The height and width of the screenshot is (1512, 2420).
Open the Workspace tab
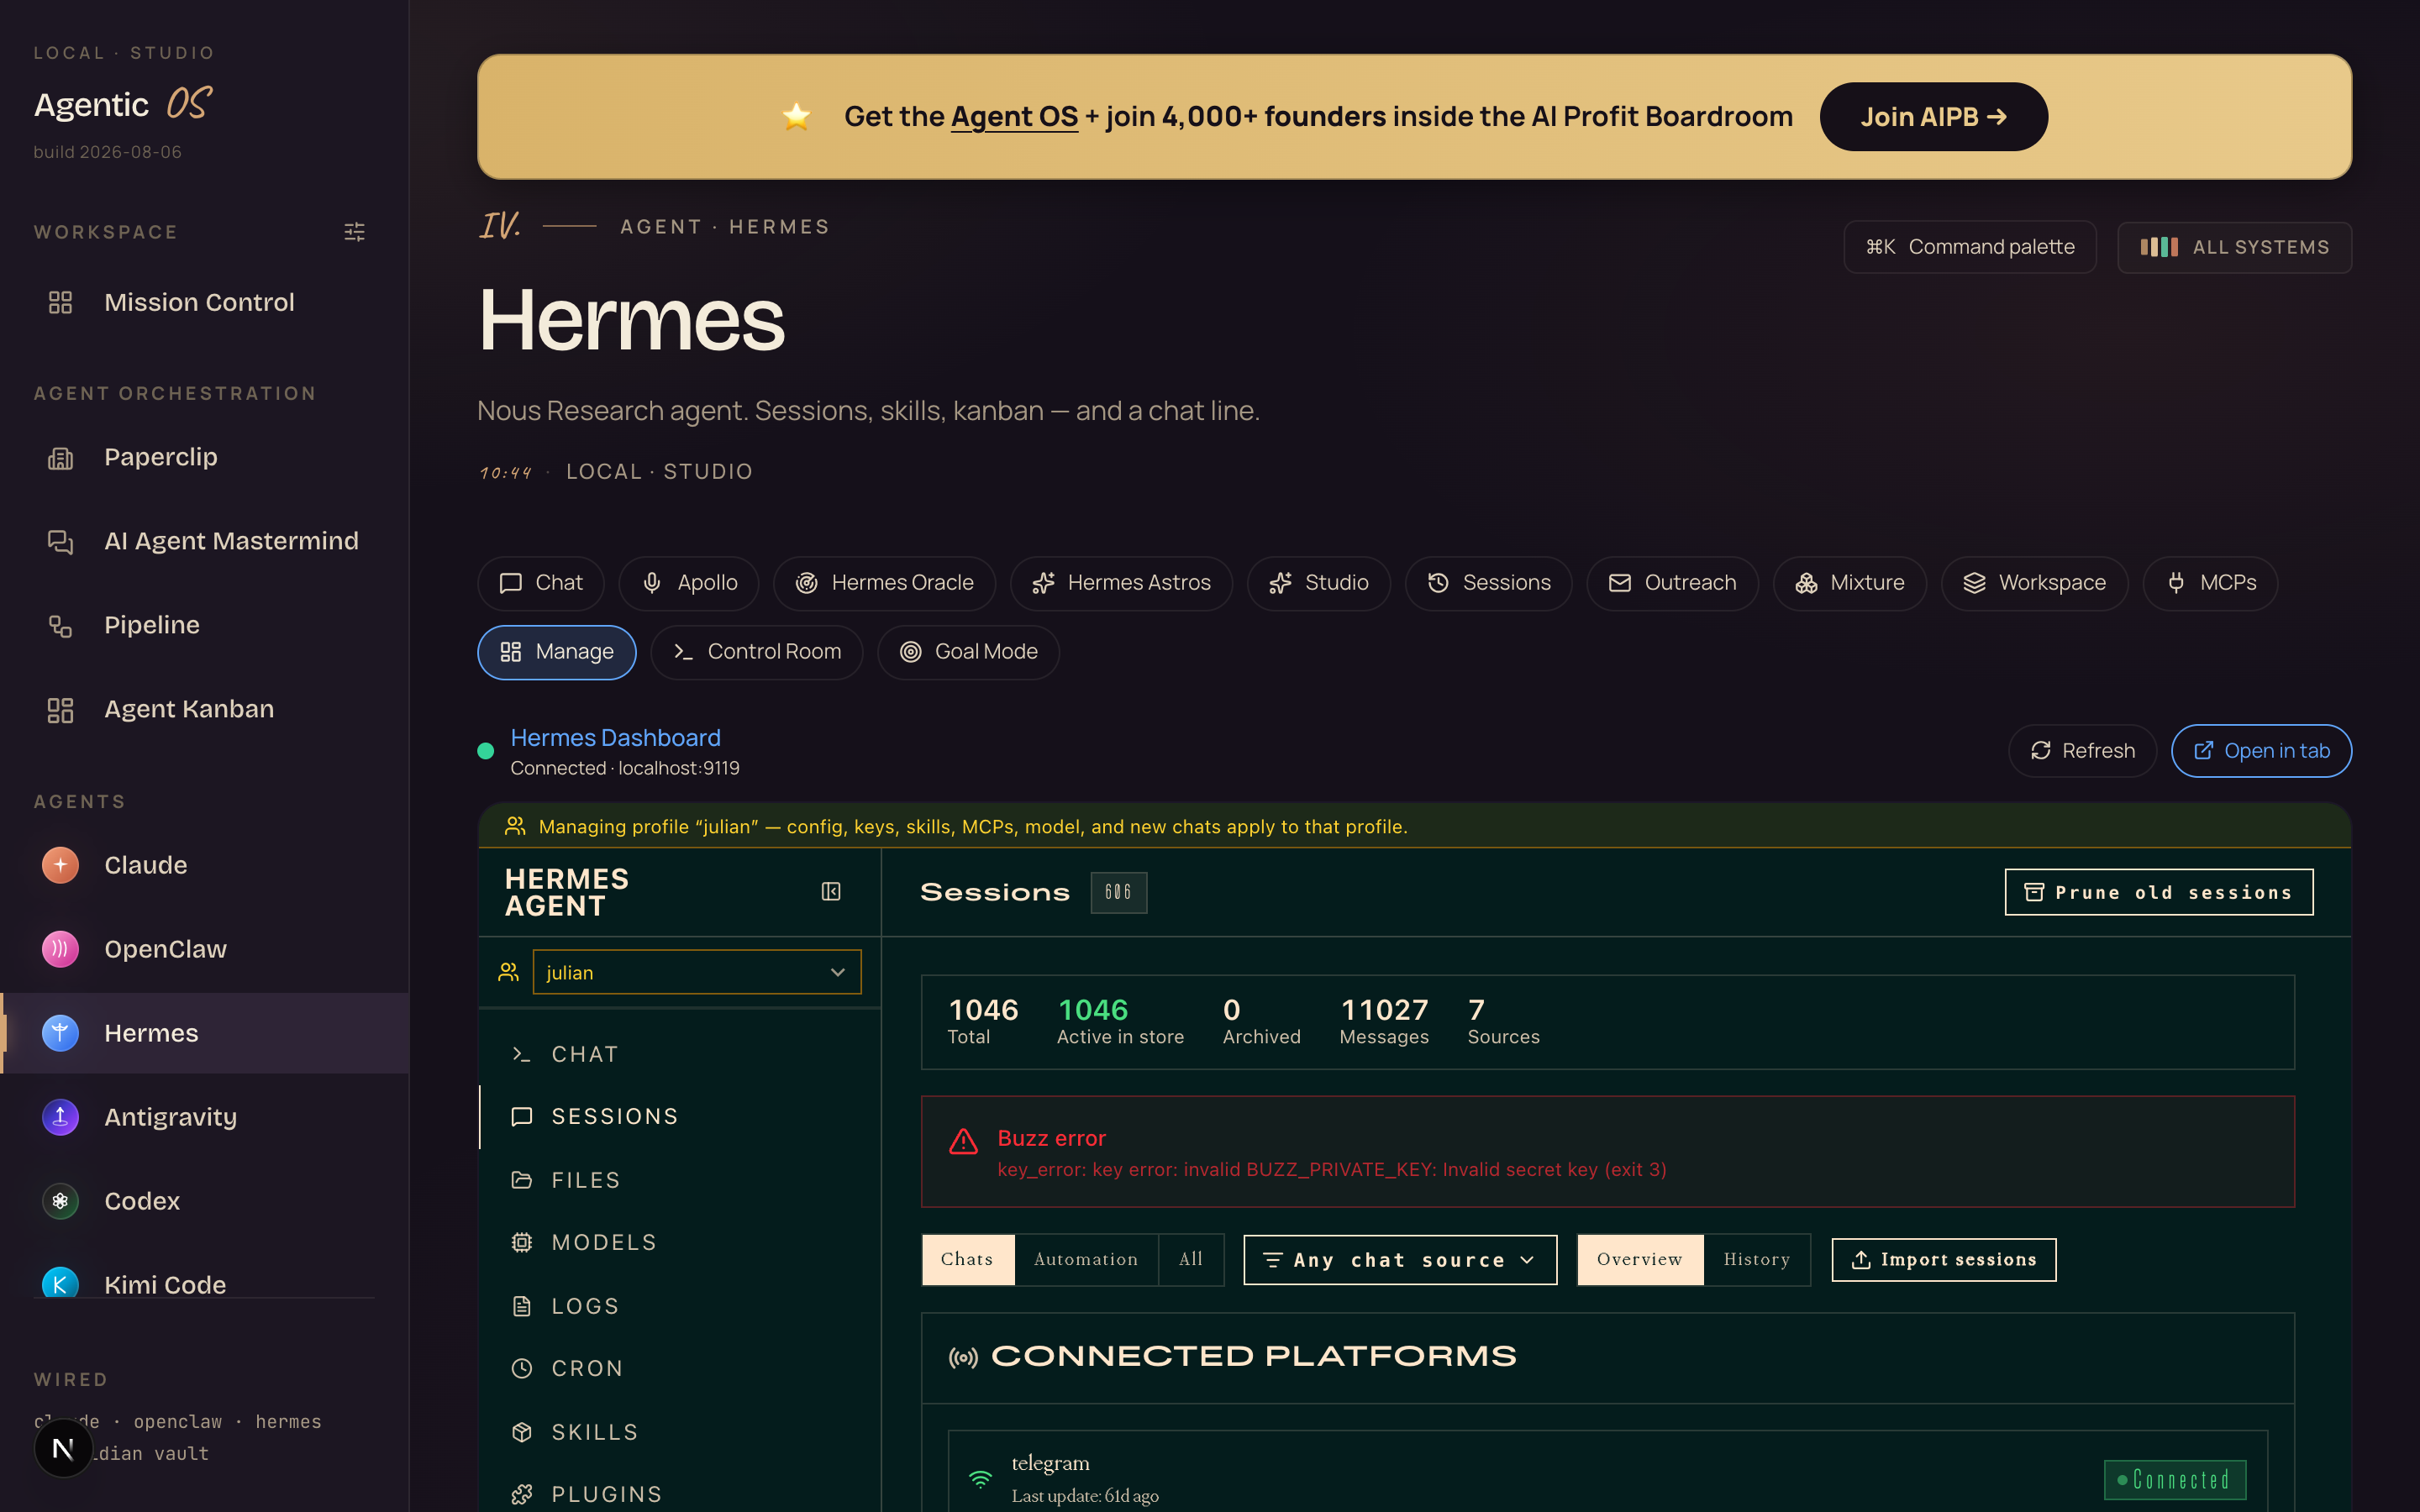tap(2034, 583)
